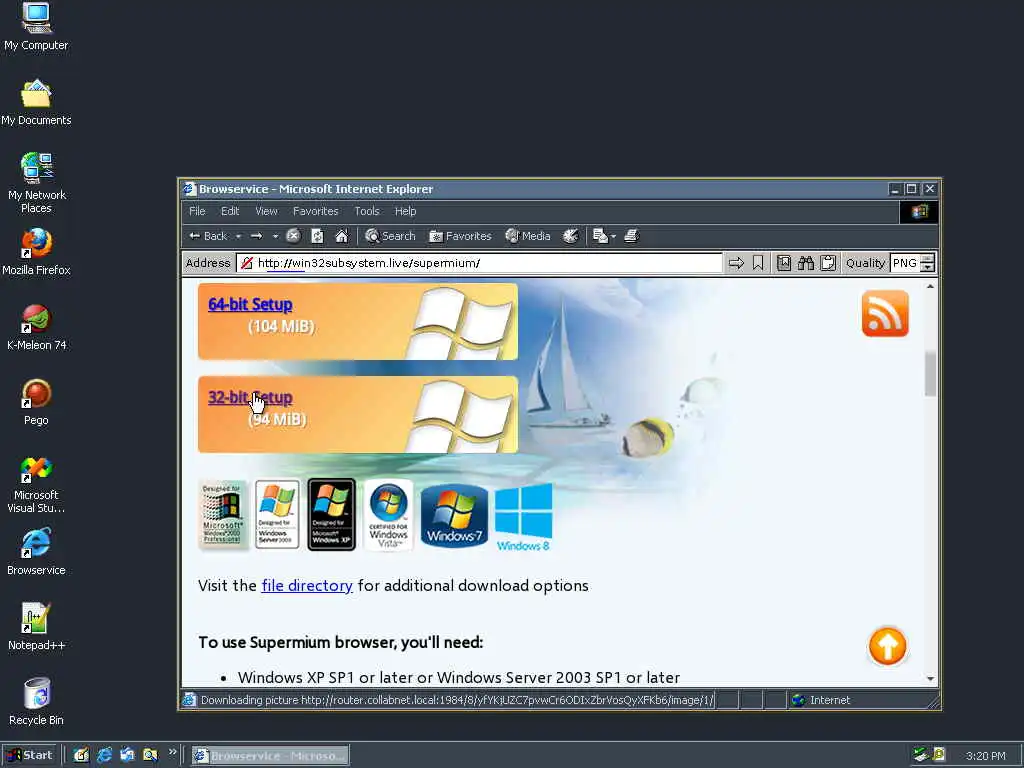Select the K-Meleon 74 desktop shortcut
Screen dimensions: 1024x768
[36, 327]
